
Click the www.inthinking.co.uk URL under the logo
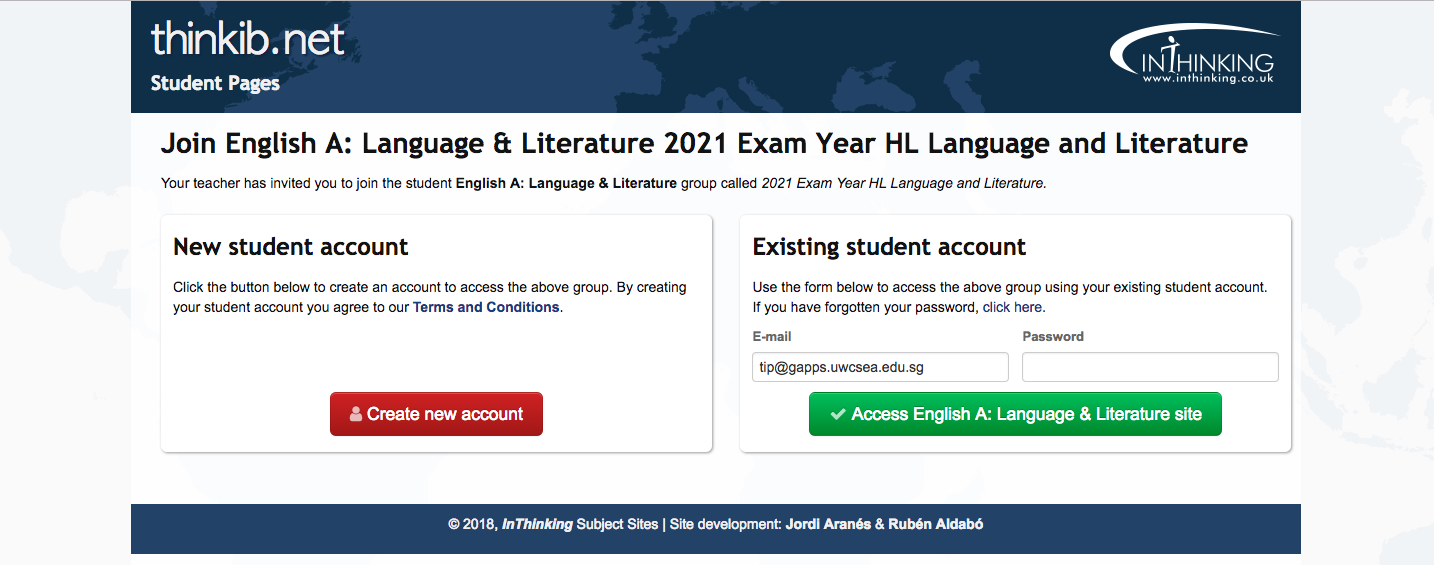point(1207,78)
